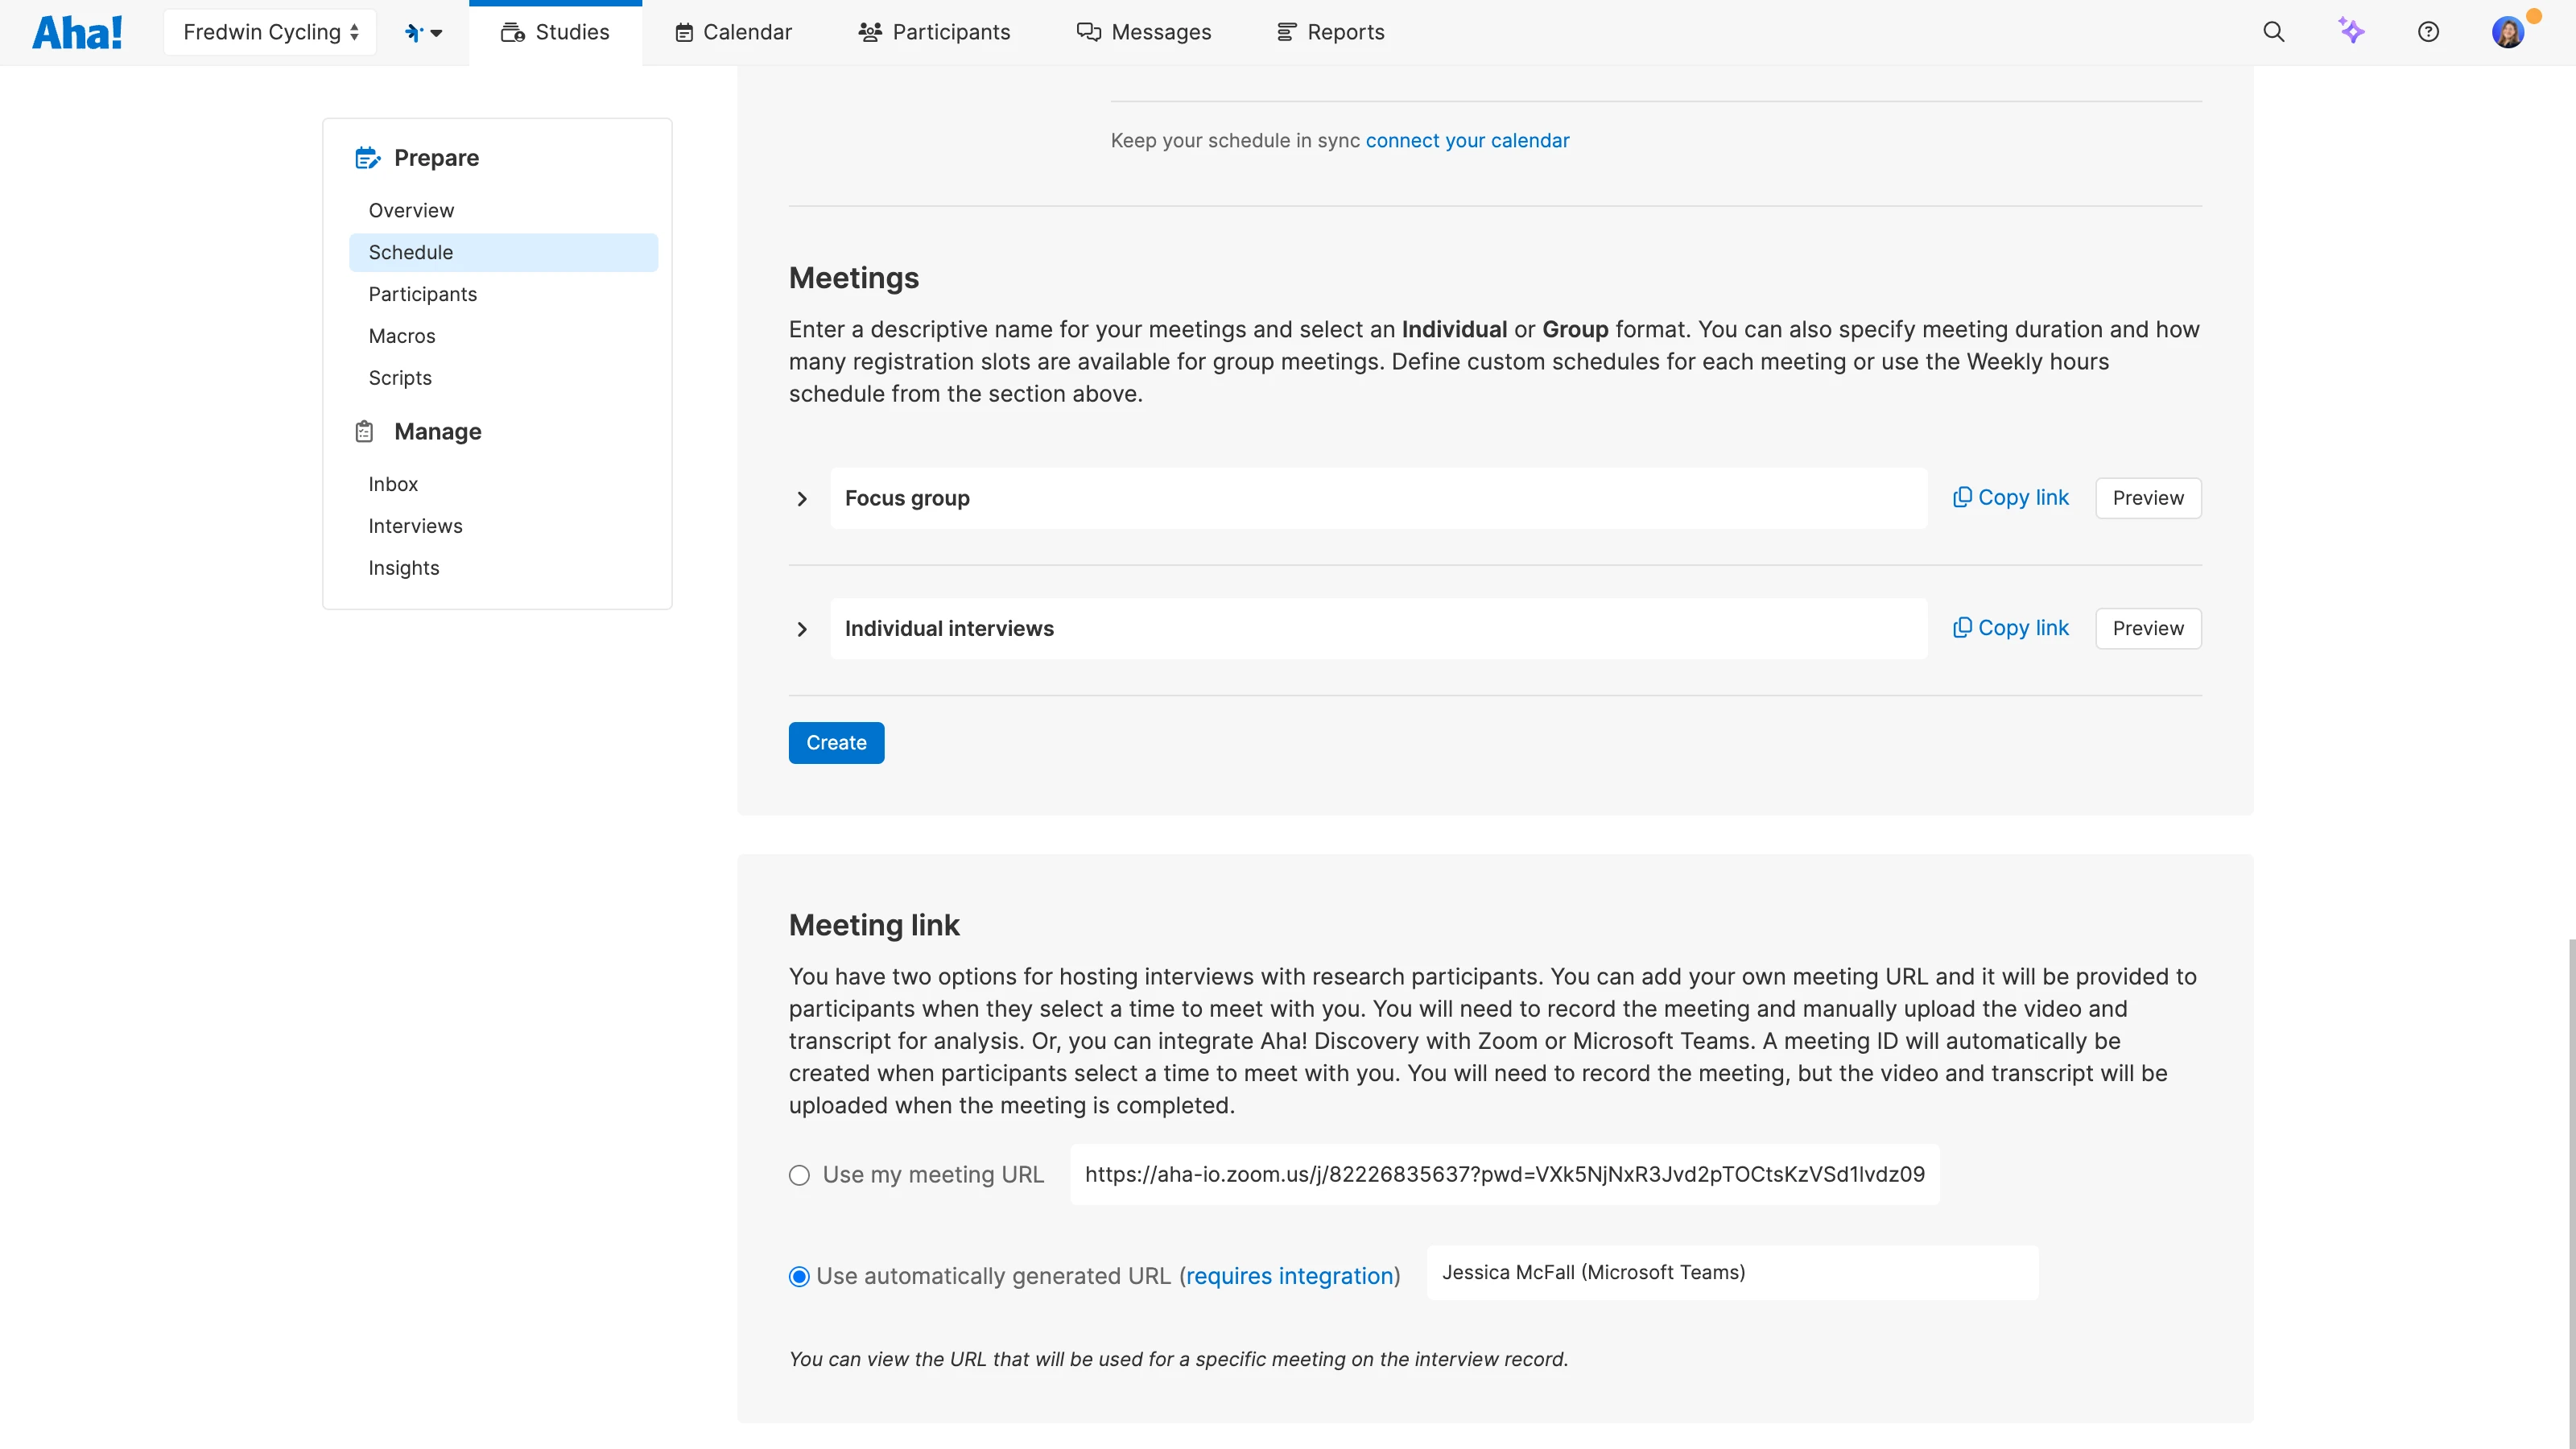The image size is (2576, 1449).
Task: Select Use automatically generated URL radio
Action: coord(799,1277)
